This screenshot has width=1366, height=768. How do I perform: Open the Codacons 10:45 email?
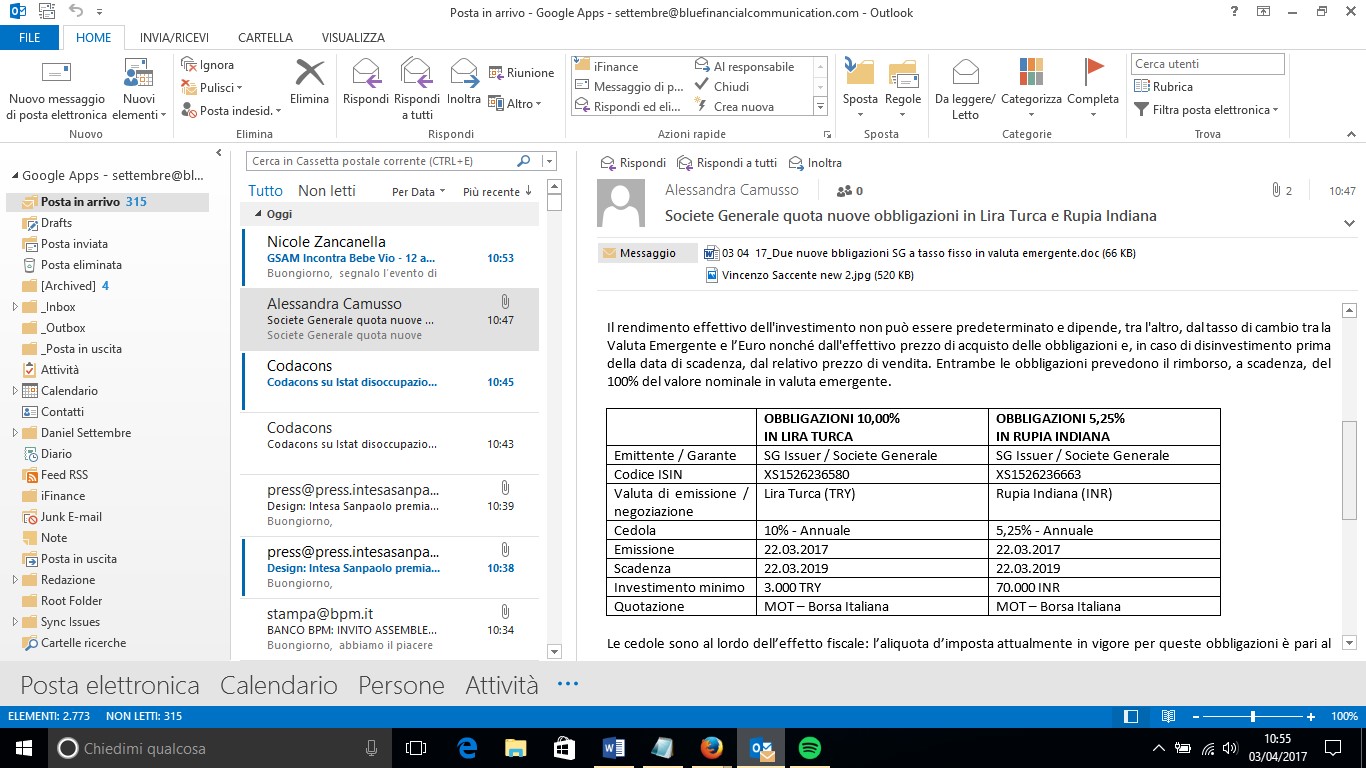pyautogui.click(x=390, y=381)
